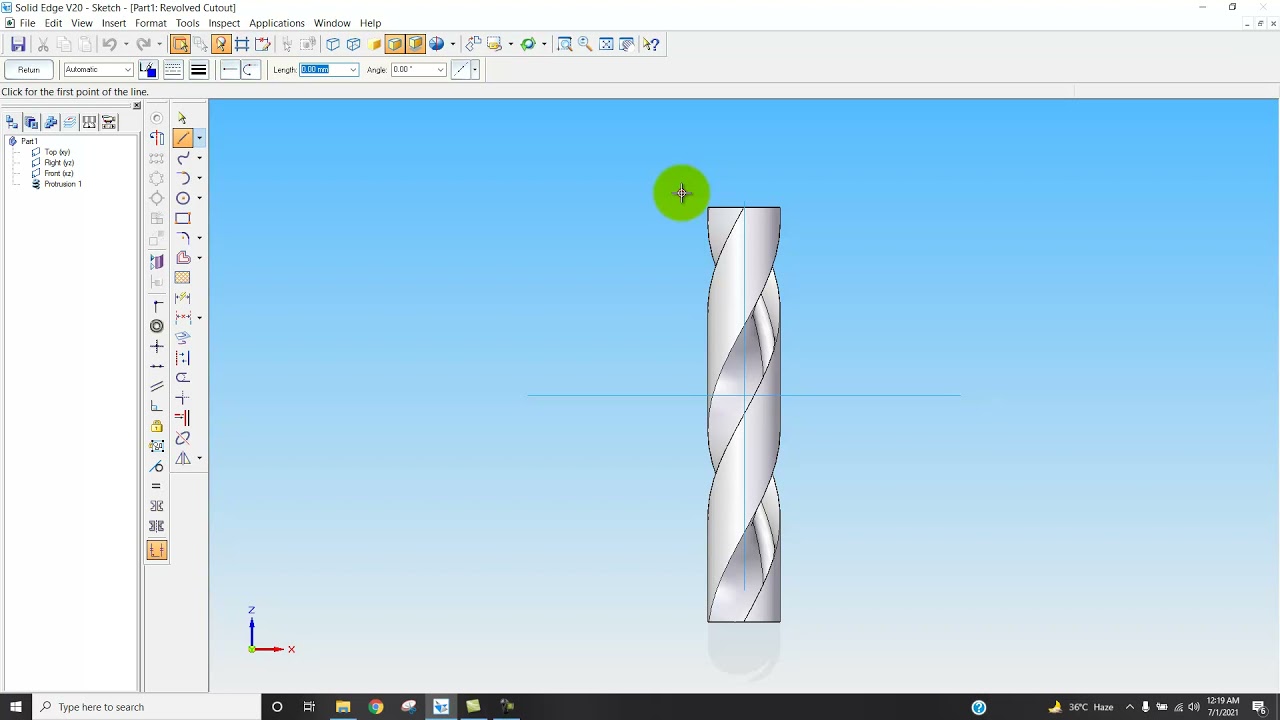Expand the Circle tool flyout arrow
Viewport: 1280px width, 720px height.
coord(199,198)
